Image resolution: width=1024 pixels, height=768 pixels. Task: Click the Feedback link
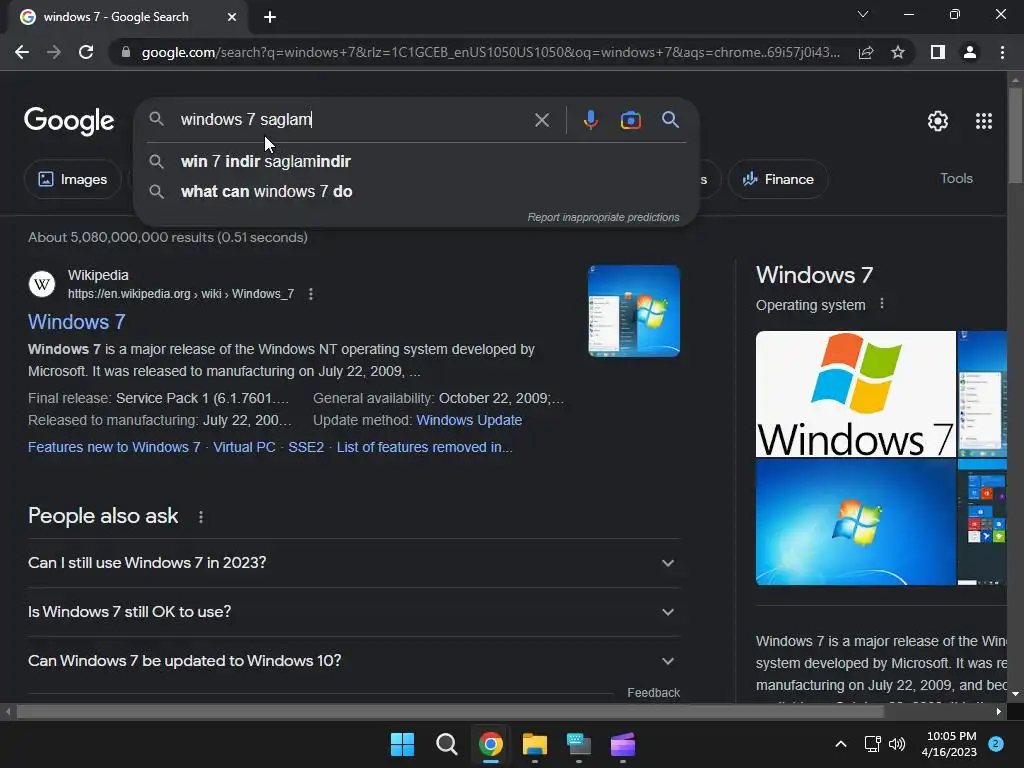653,692
